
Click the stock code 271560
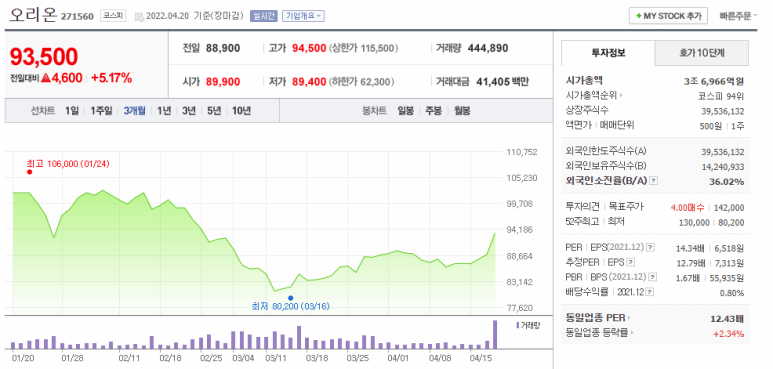pyautogui.click(x=77, y=17)
